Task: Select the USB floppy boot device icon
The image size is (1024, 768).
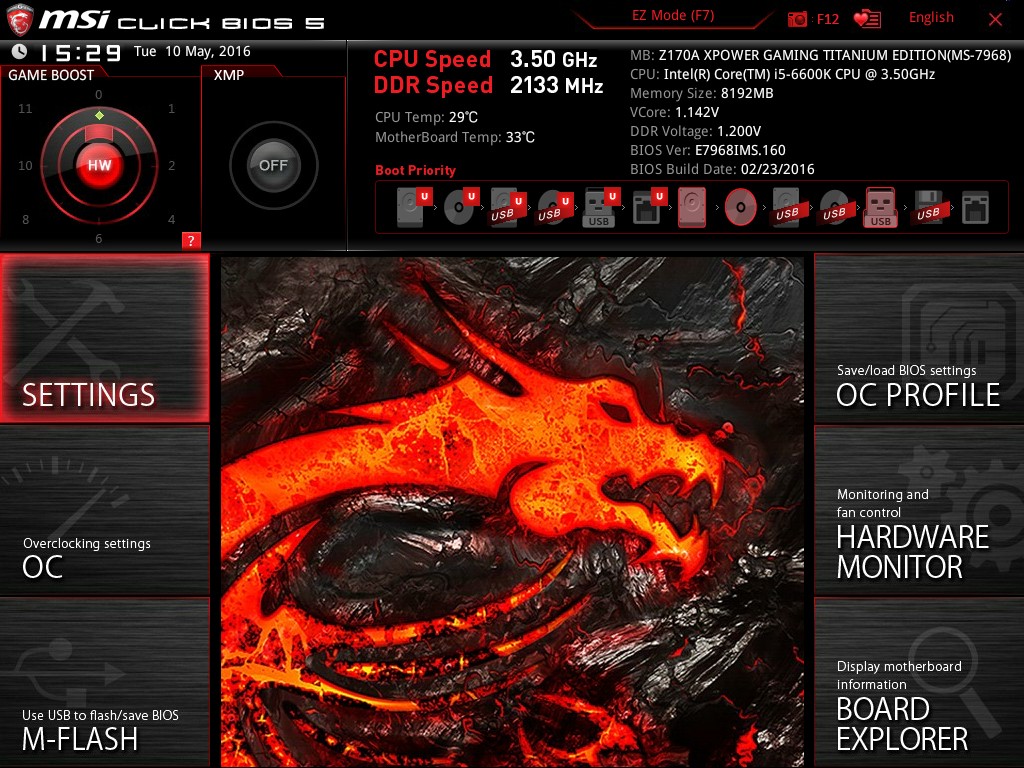Action: tap(928, 208)
